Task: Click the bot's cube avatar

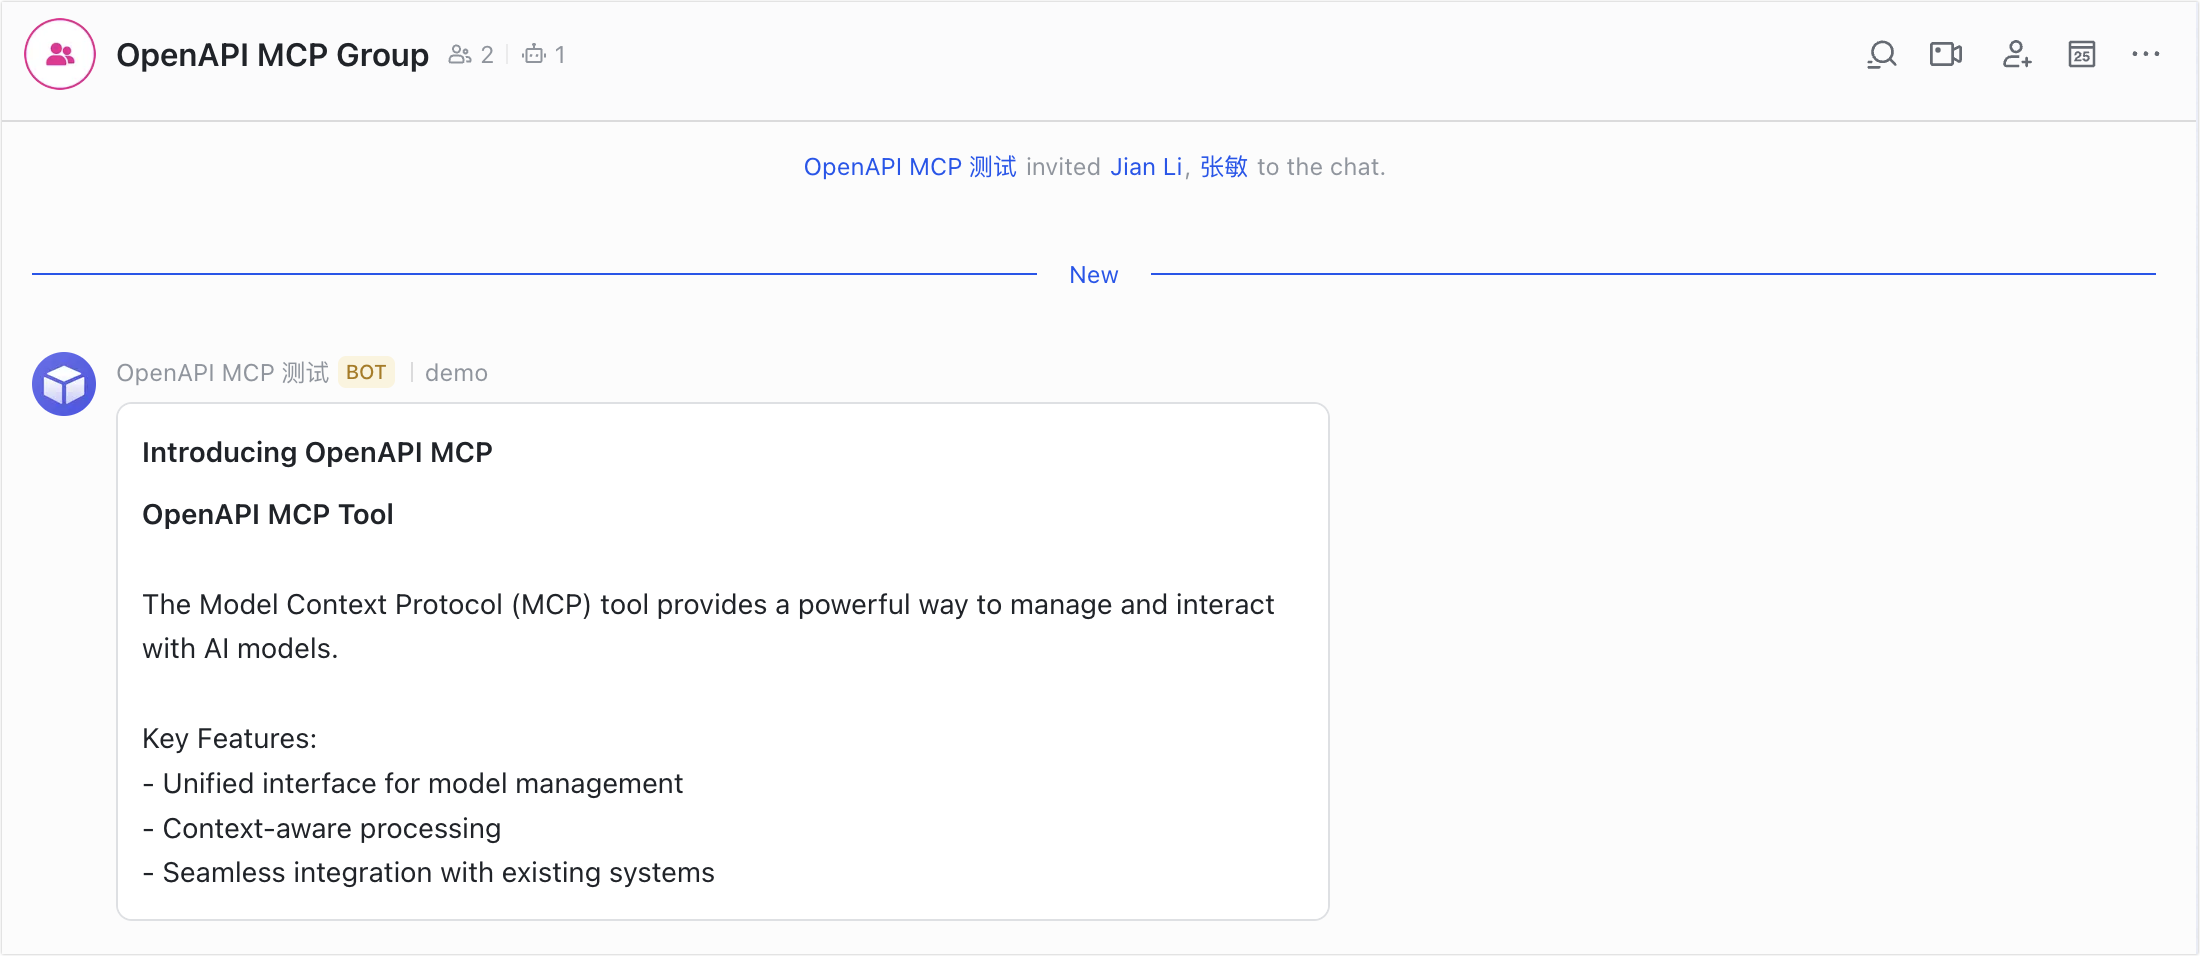Action: 63,384
